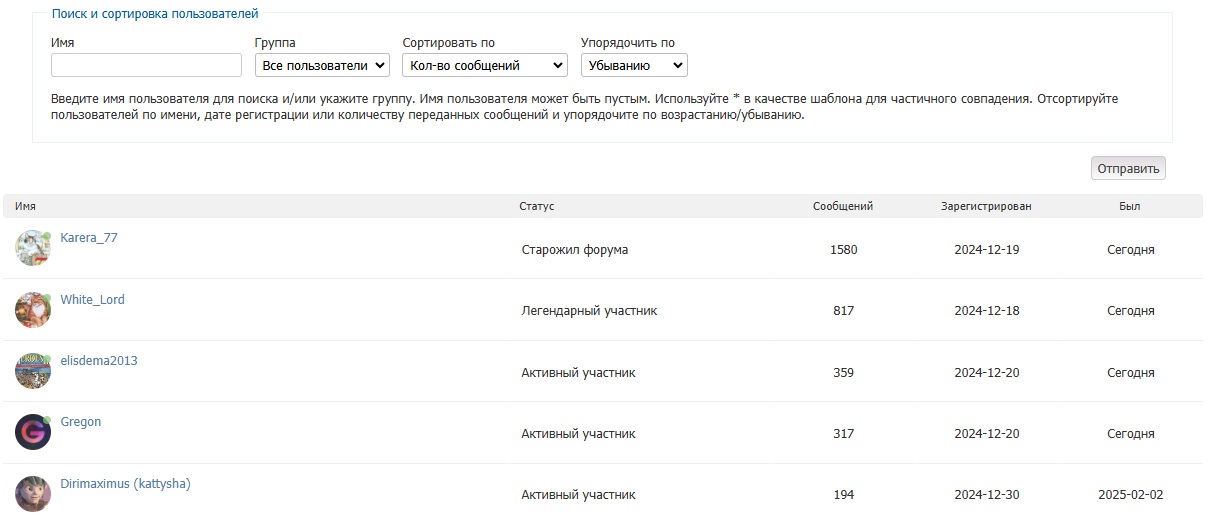Open Karera_77 profile link
The height and width of the screenshot is (515, 1217).
pos(89,238)
